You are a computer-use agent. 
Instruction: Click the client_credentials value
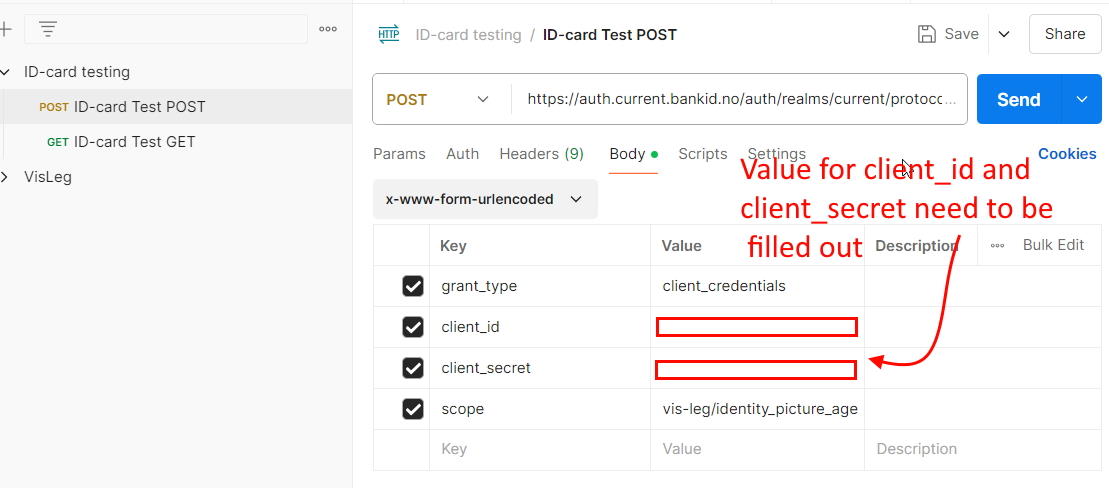coord(724,286)
